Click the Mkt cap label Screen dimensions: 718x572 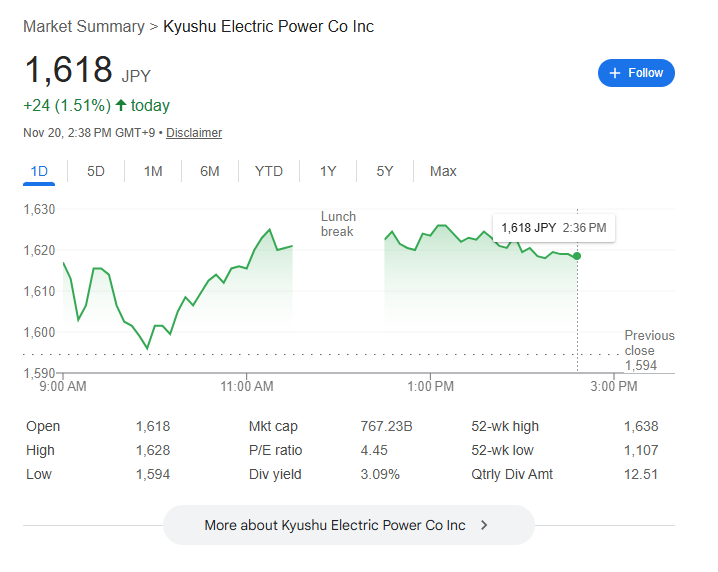[x=273, y=426]
